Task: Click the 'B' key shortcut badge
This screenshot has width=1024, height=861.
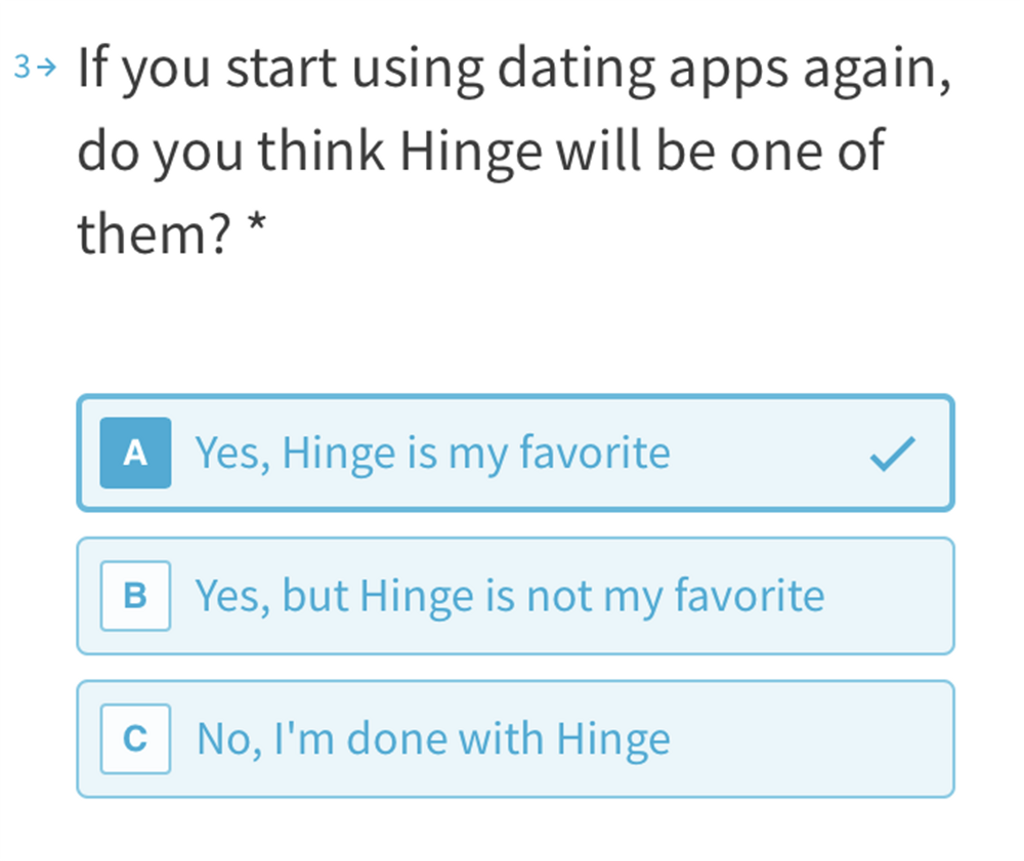Action: [135, 596]
